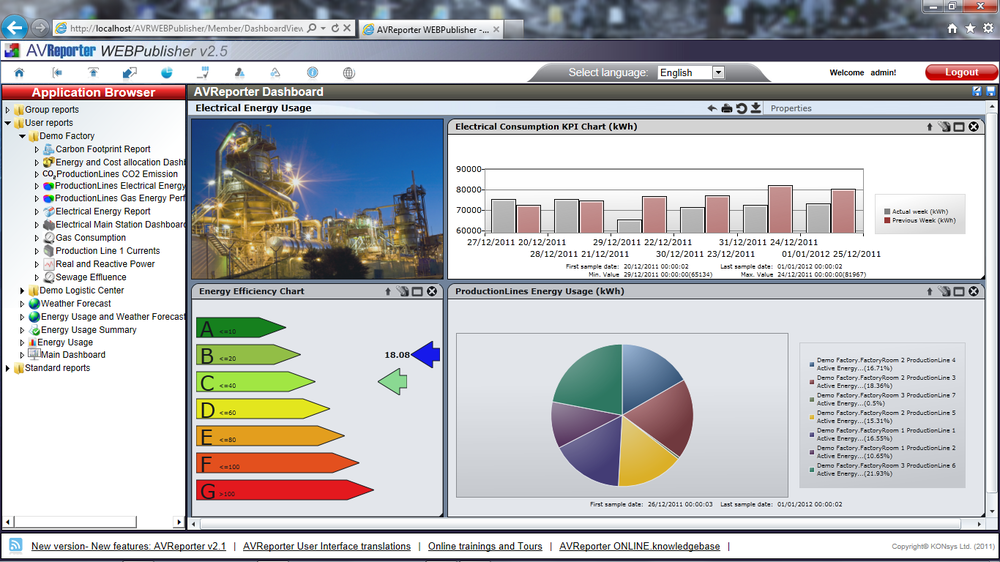
Task: Expand the Carbon Footprint Report item
Action: [36, 149]
